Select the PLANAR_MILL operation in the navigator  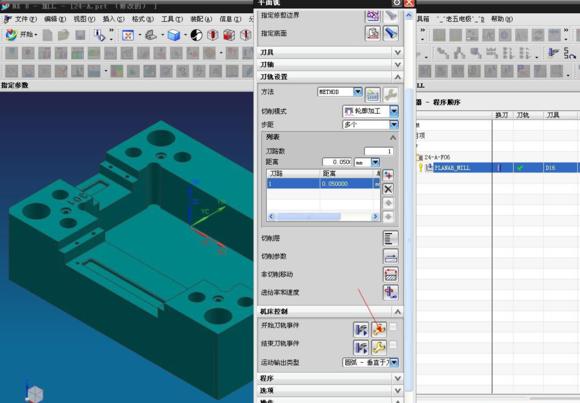(x=452, y=168)
